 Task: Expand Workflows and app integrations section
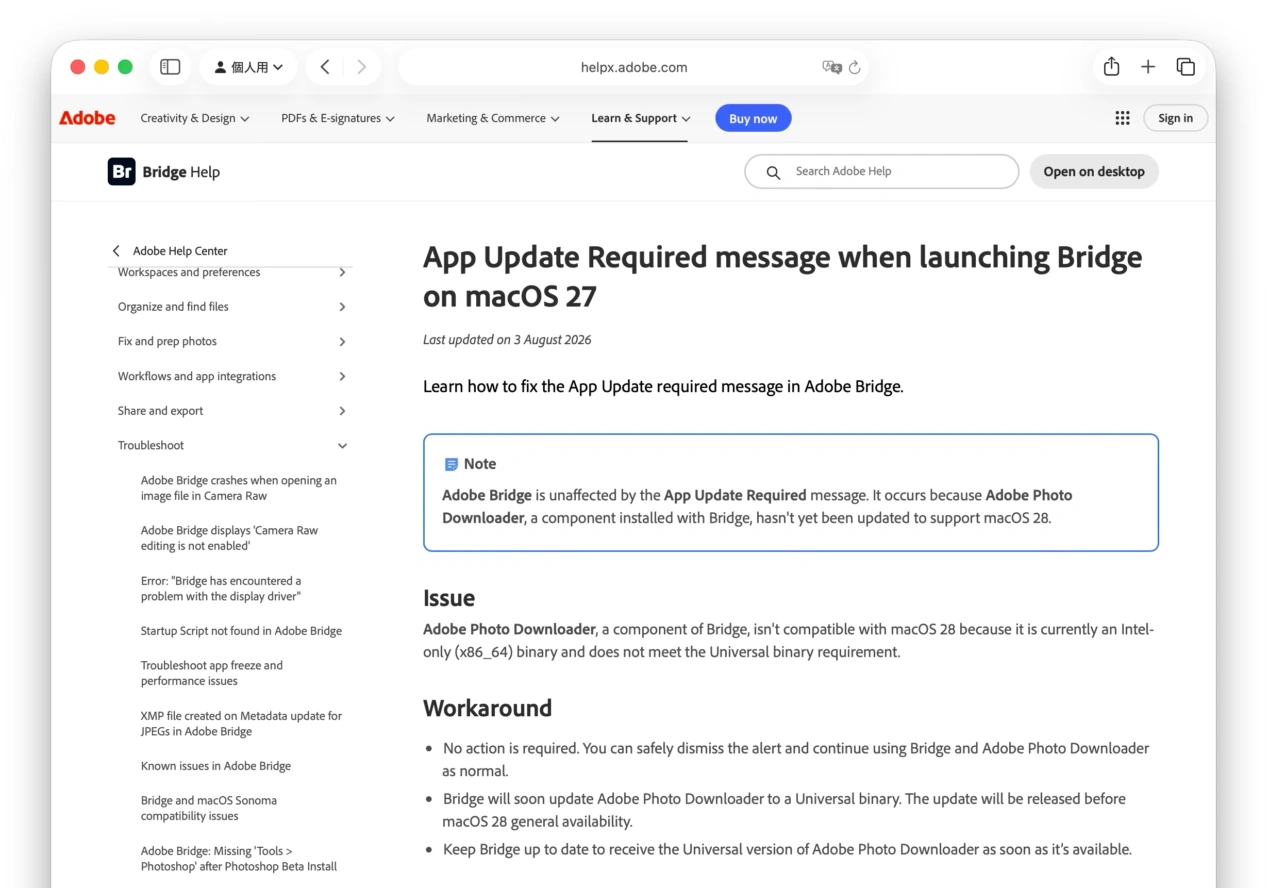point(232,376)
